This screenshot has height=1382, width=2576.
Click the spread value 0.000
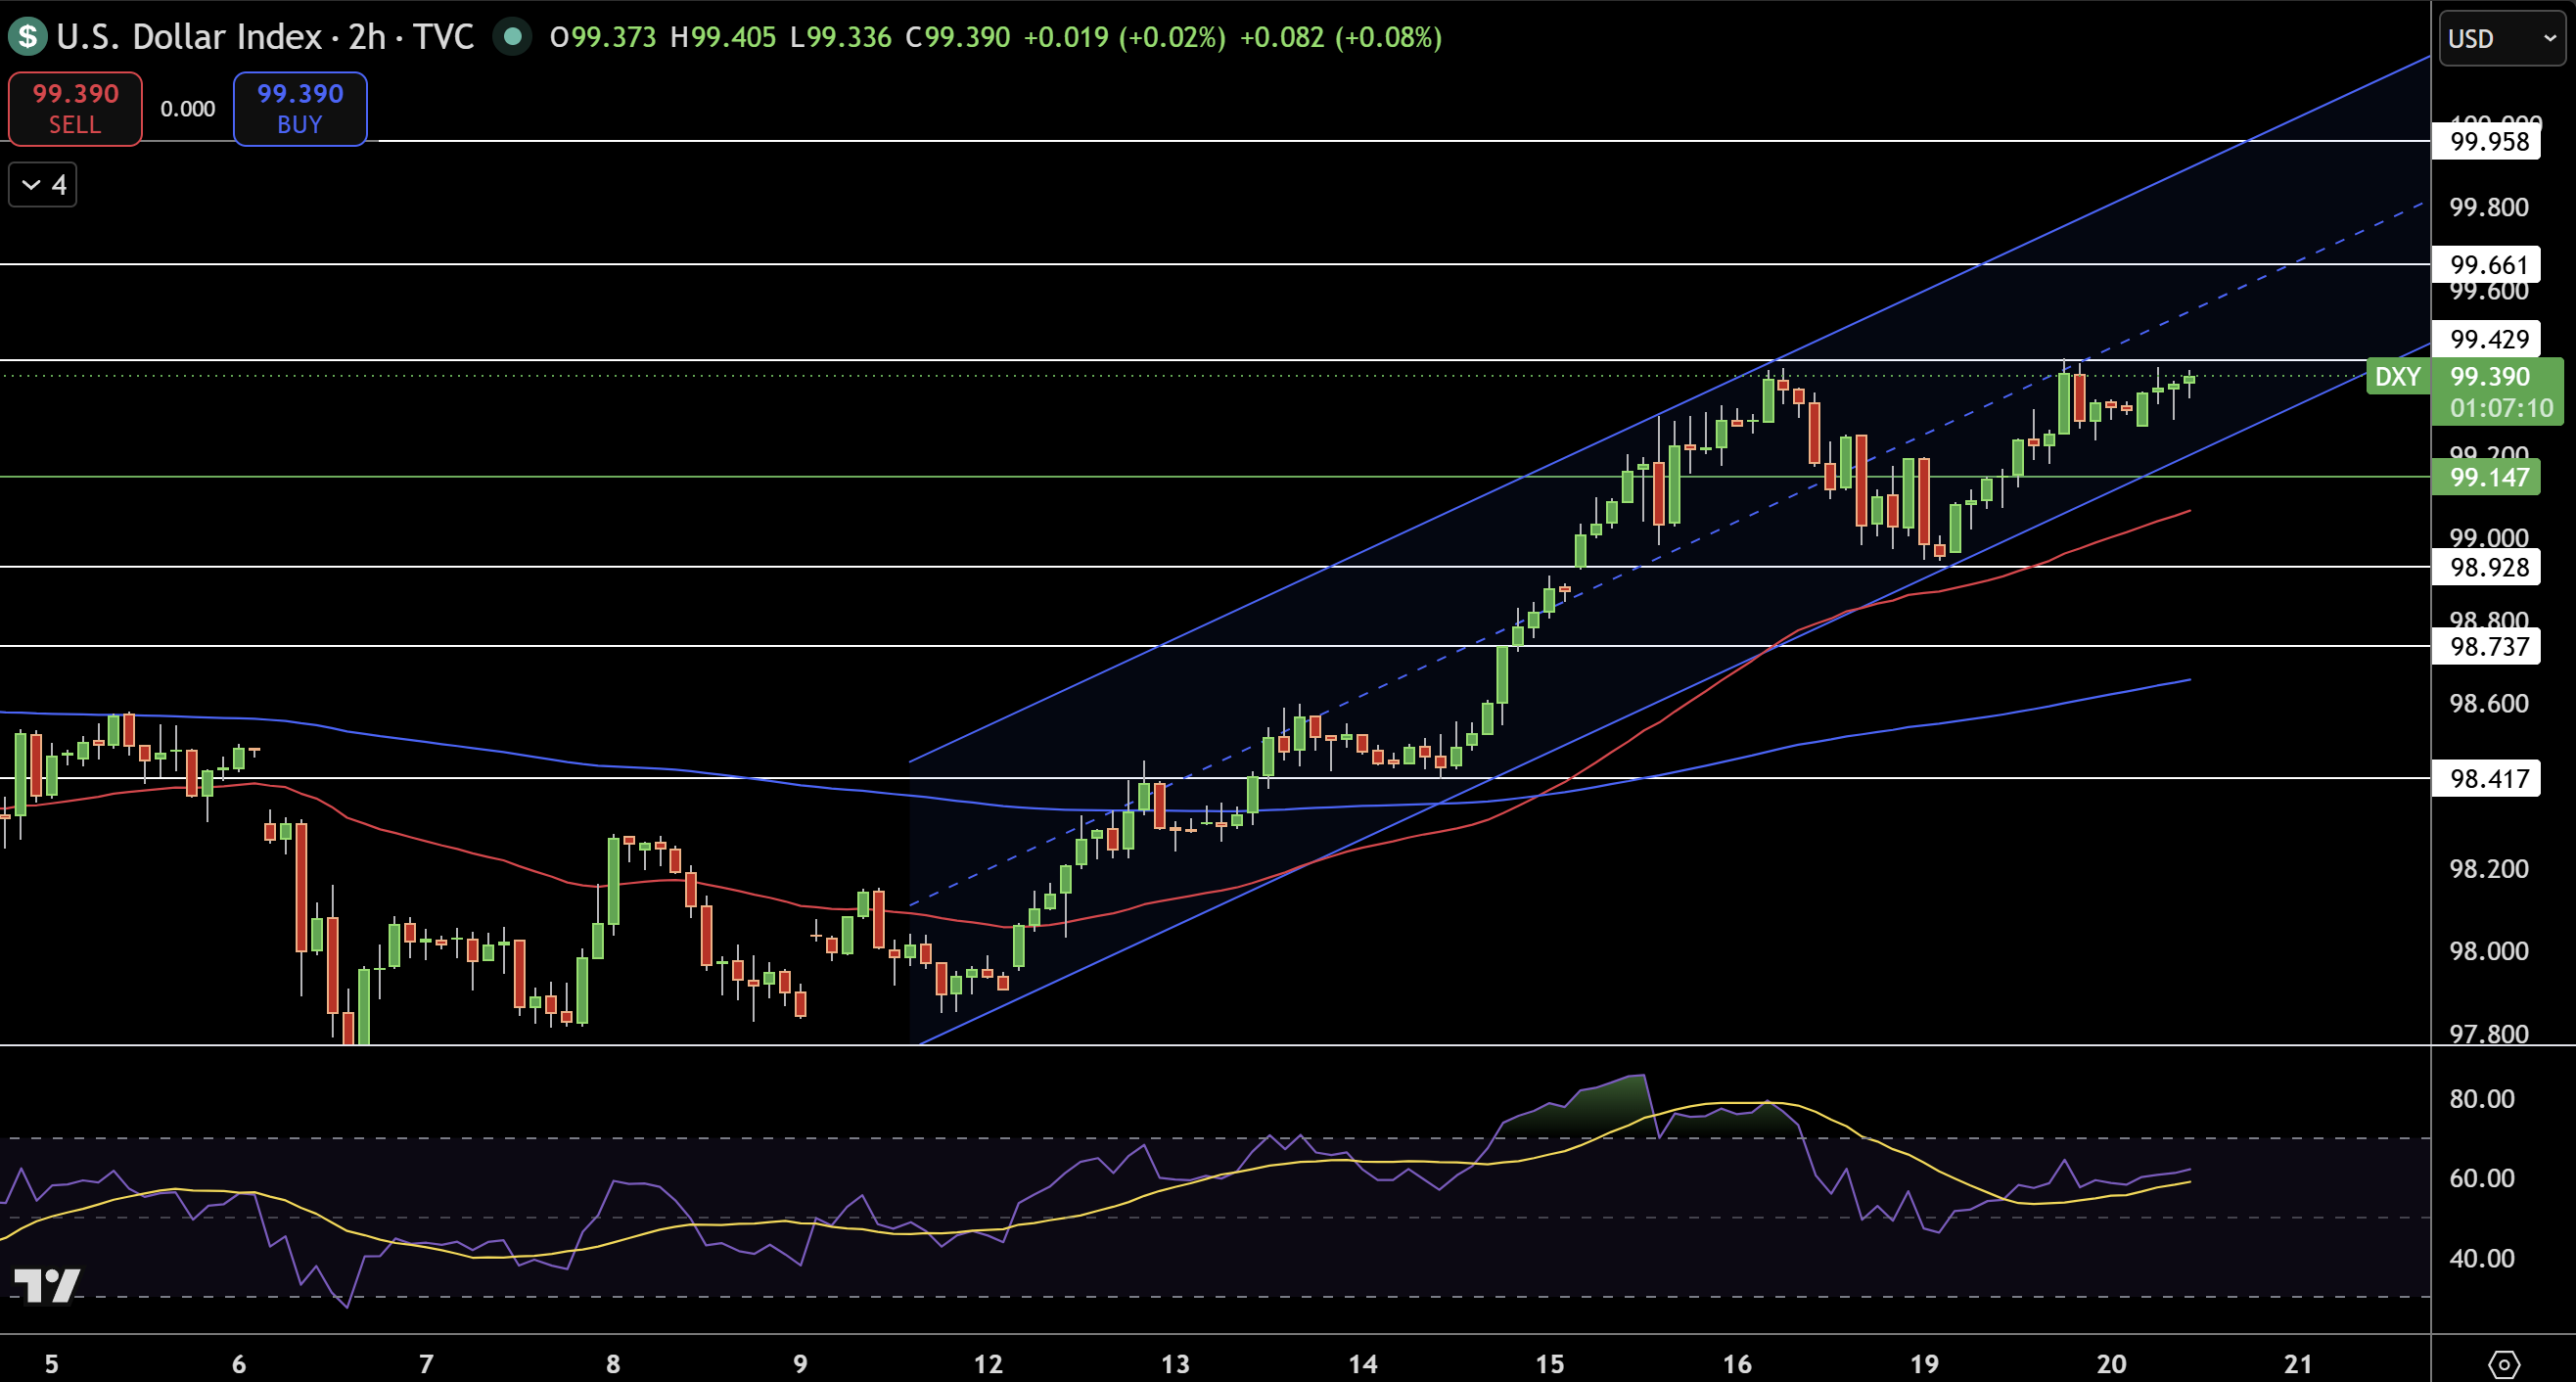(188, 109)
